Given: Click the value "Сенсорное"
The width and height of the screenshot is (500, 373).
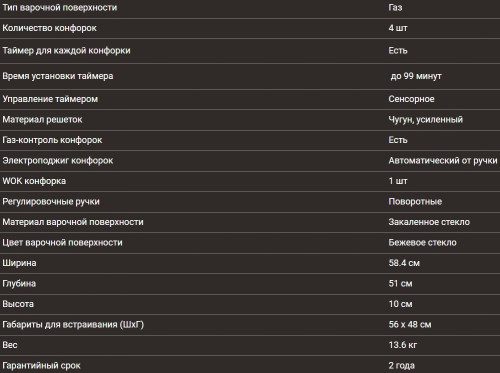Looking at the screenshot, I should 411,99.
